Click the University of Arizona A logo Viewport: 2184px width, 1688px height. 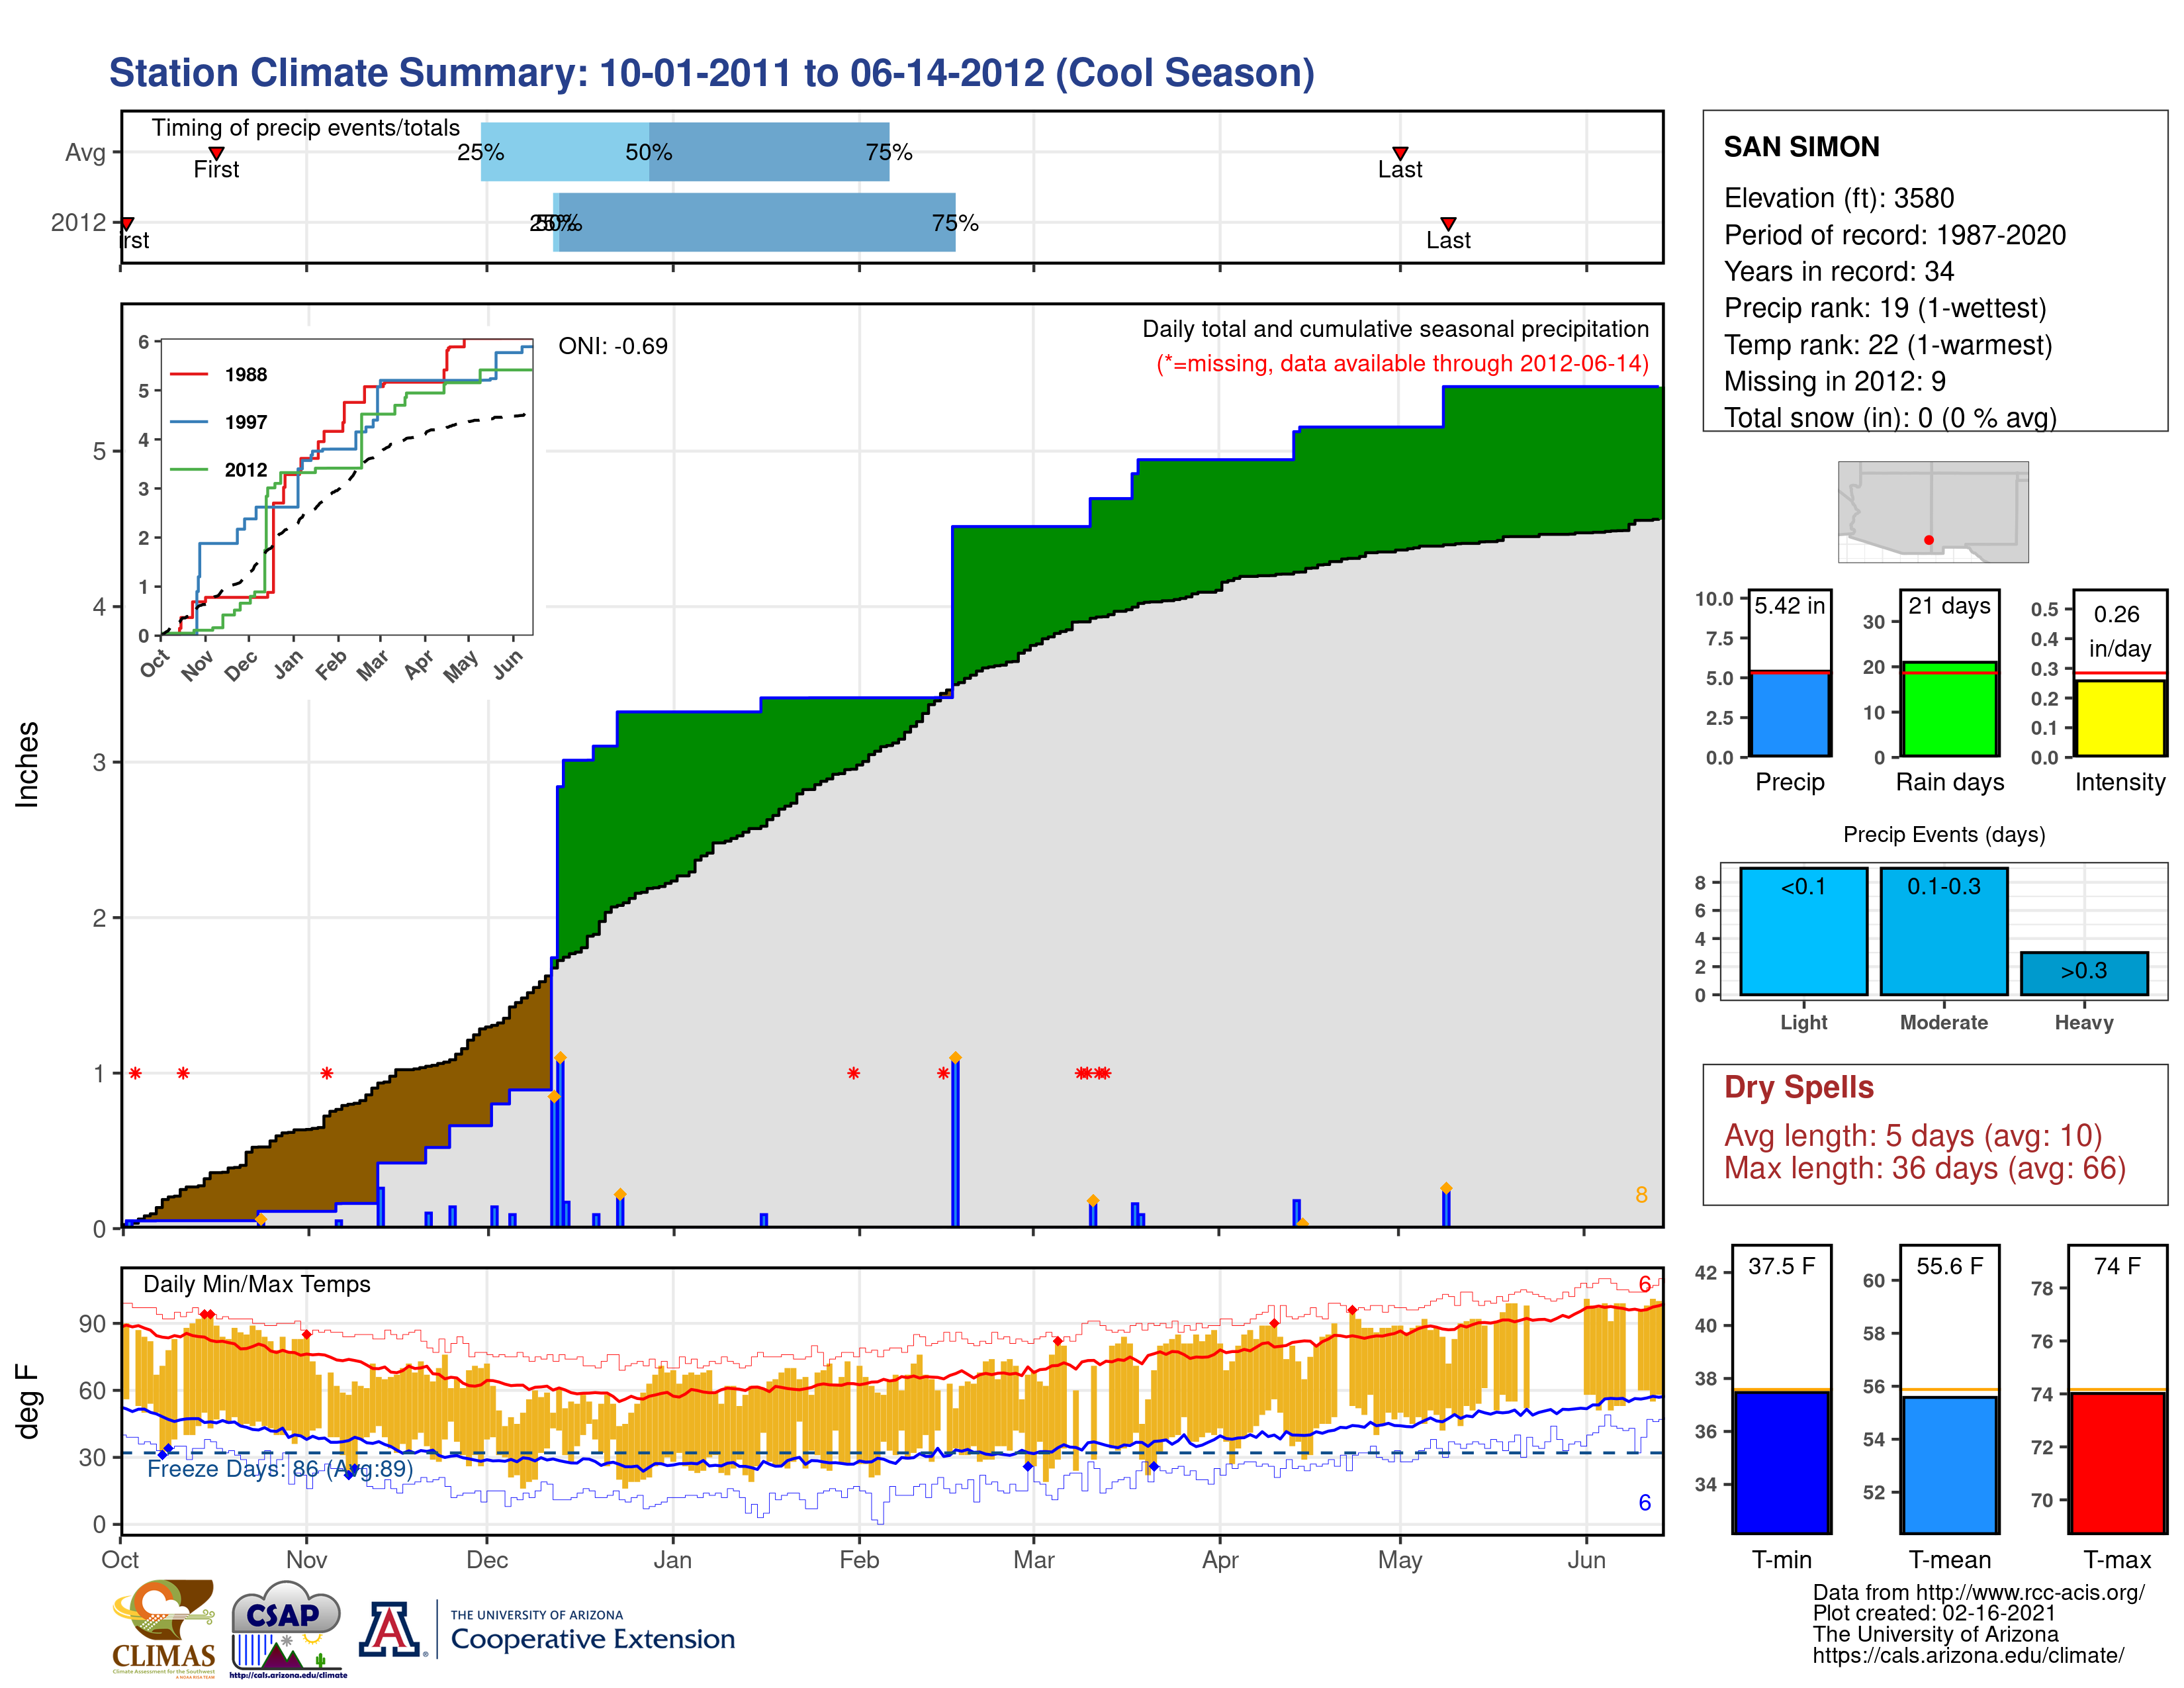[x=391, y=1628]
